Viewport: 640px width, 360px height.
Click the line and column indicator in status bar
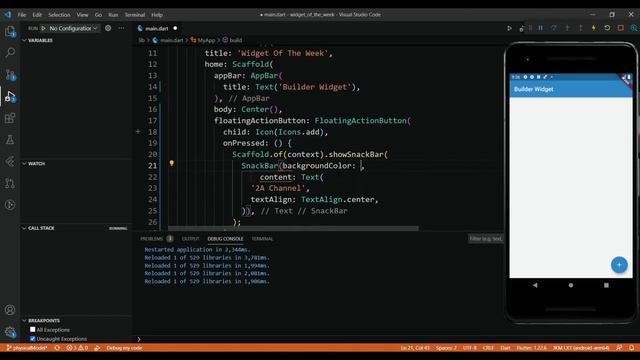click(x=415, y=348)
